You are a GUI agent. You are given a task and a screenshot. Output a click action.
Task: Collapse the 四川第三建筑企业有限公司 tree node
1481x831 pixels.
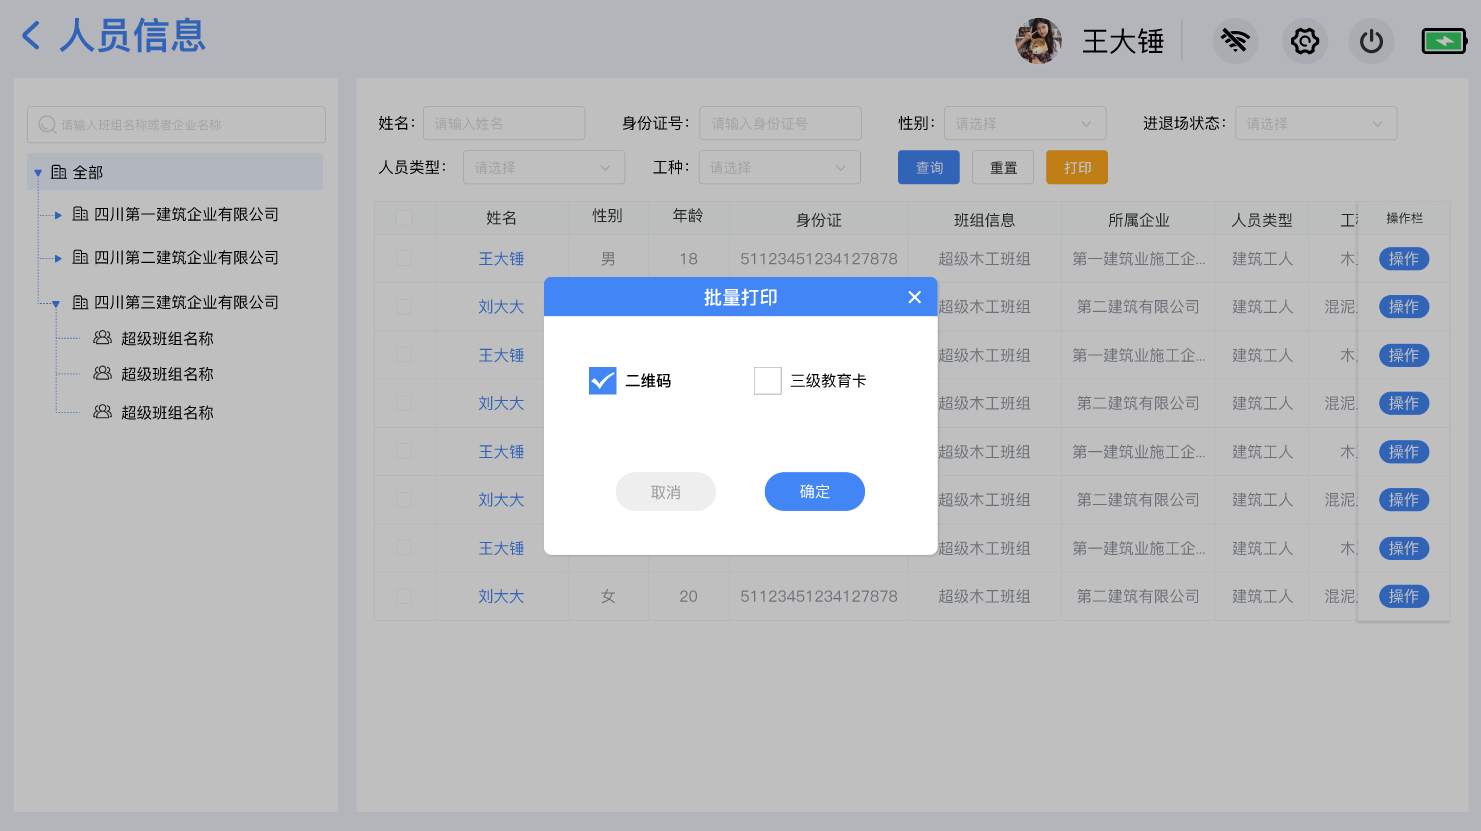[x=56, y=303]
